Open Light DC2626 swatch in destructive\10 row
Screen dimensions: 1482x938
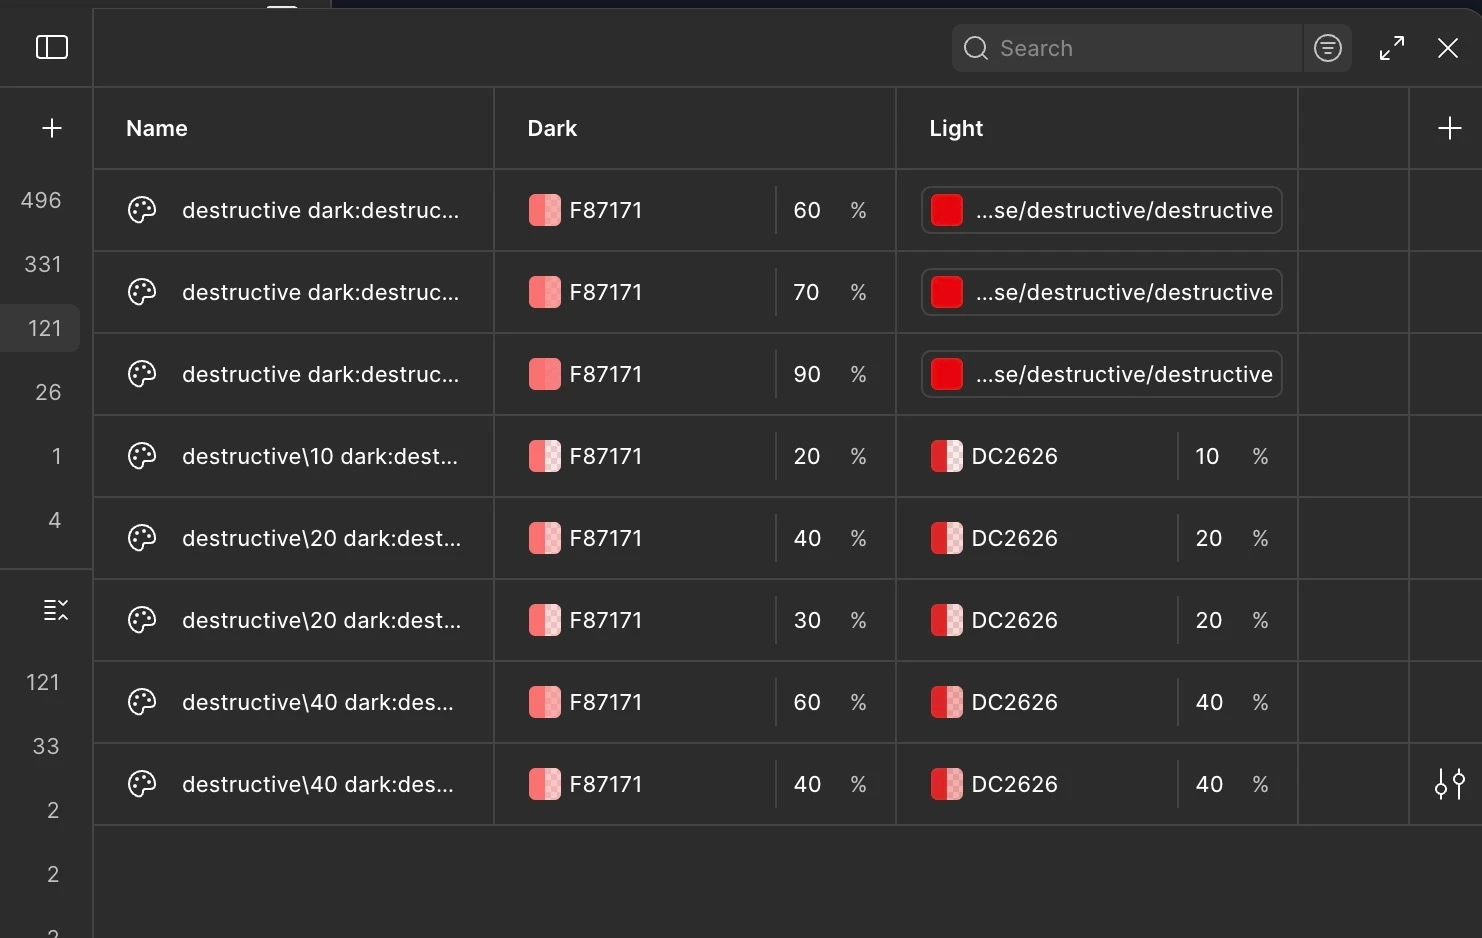click(947, 456)
